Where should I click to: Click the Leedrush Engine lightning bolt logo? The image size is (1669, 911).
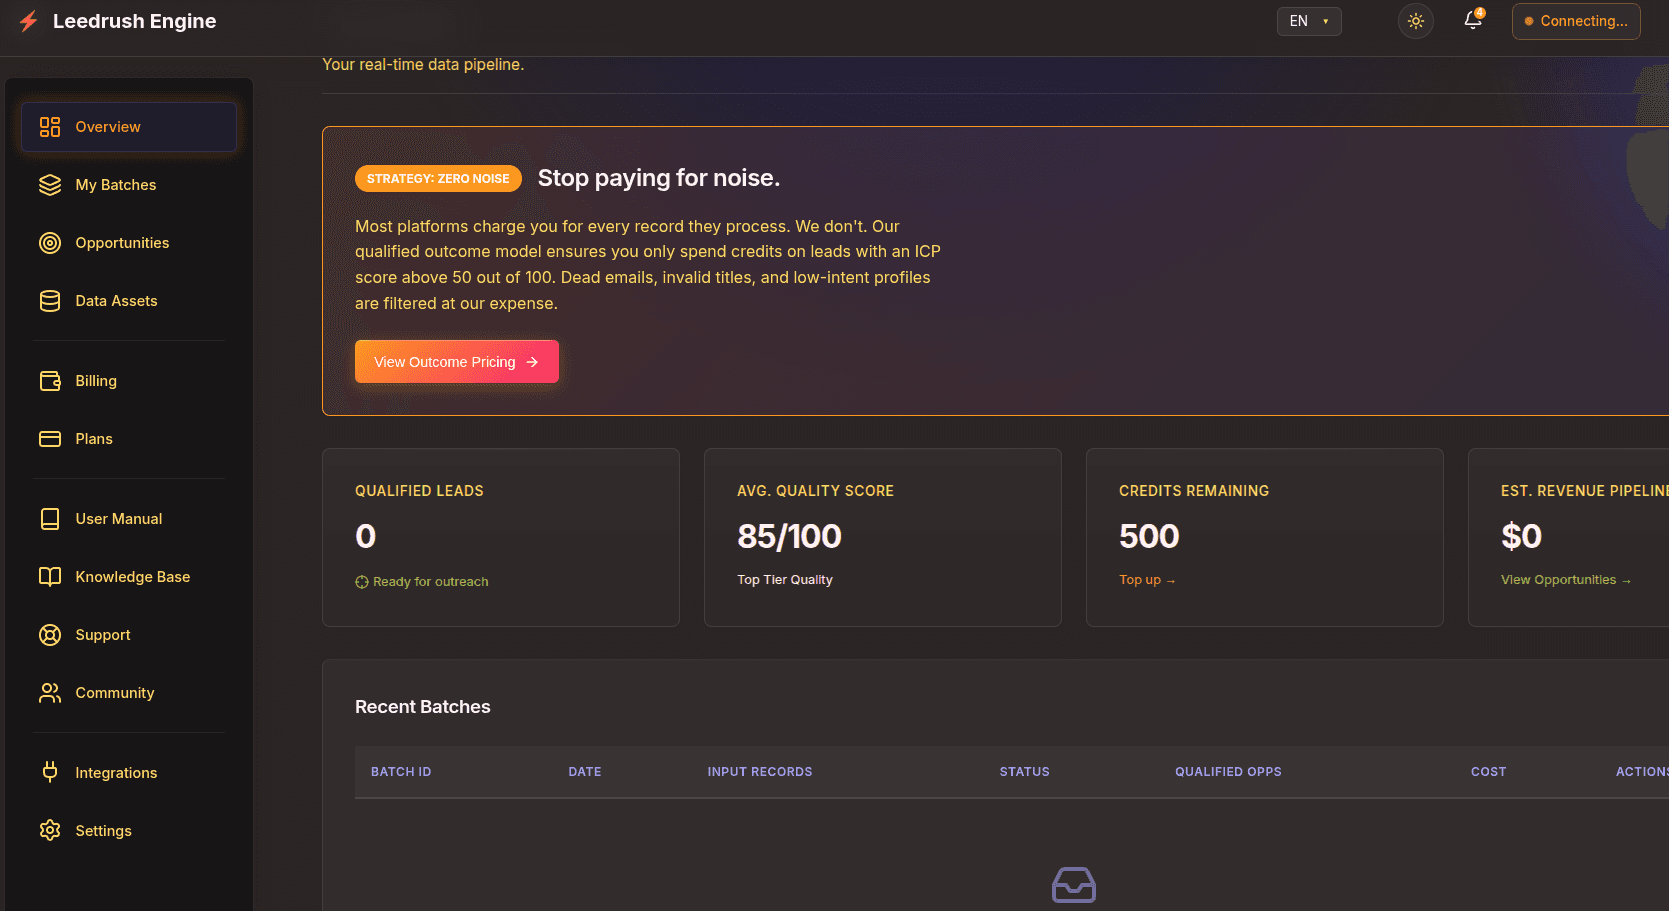tap(29, 20)
